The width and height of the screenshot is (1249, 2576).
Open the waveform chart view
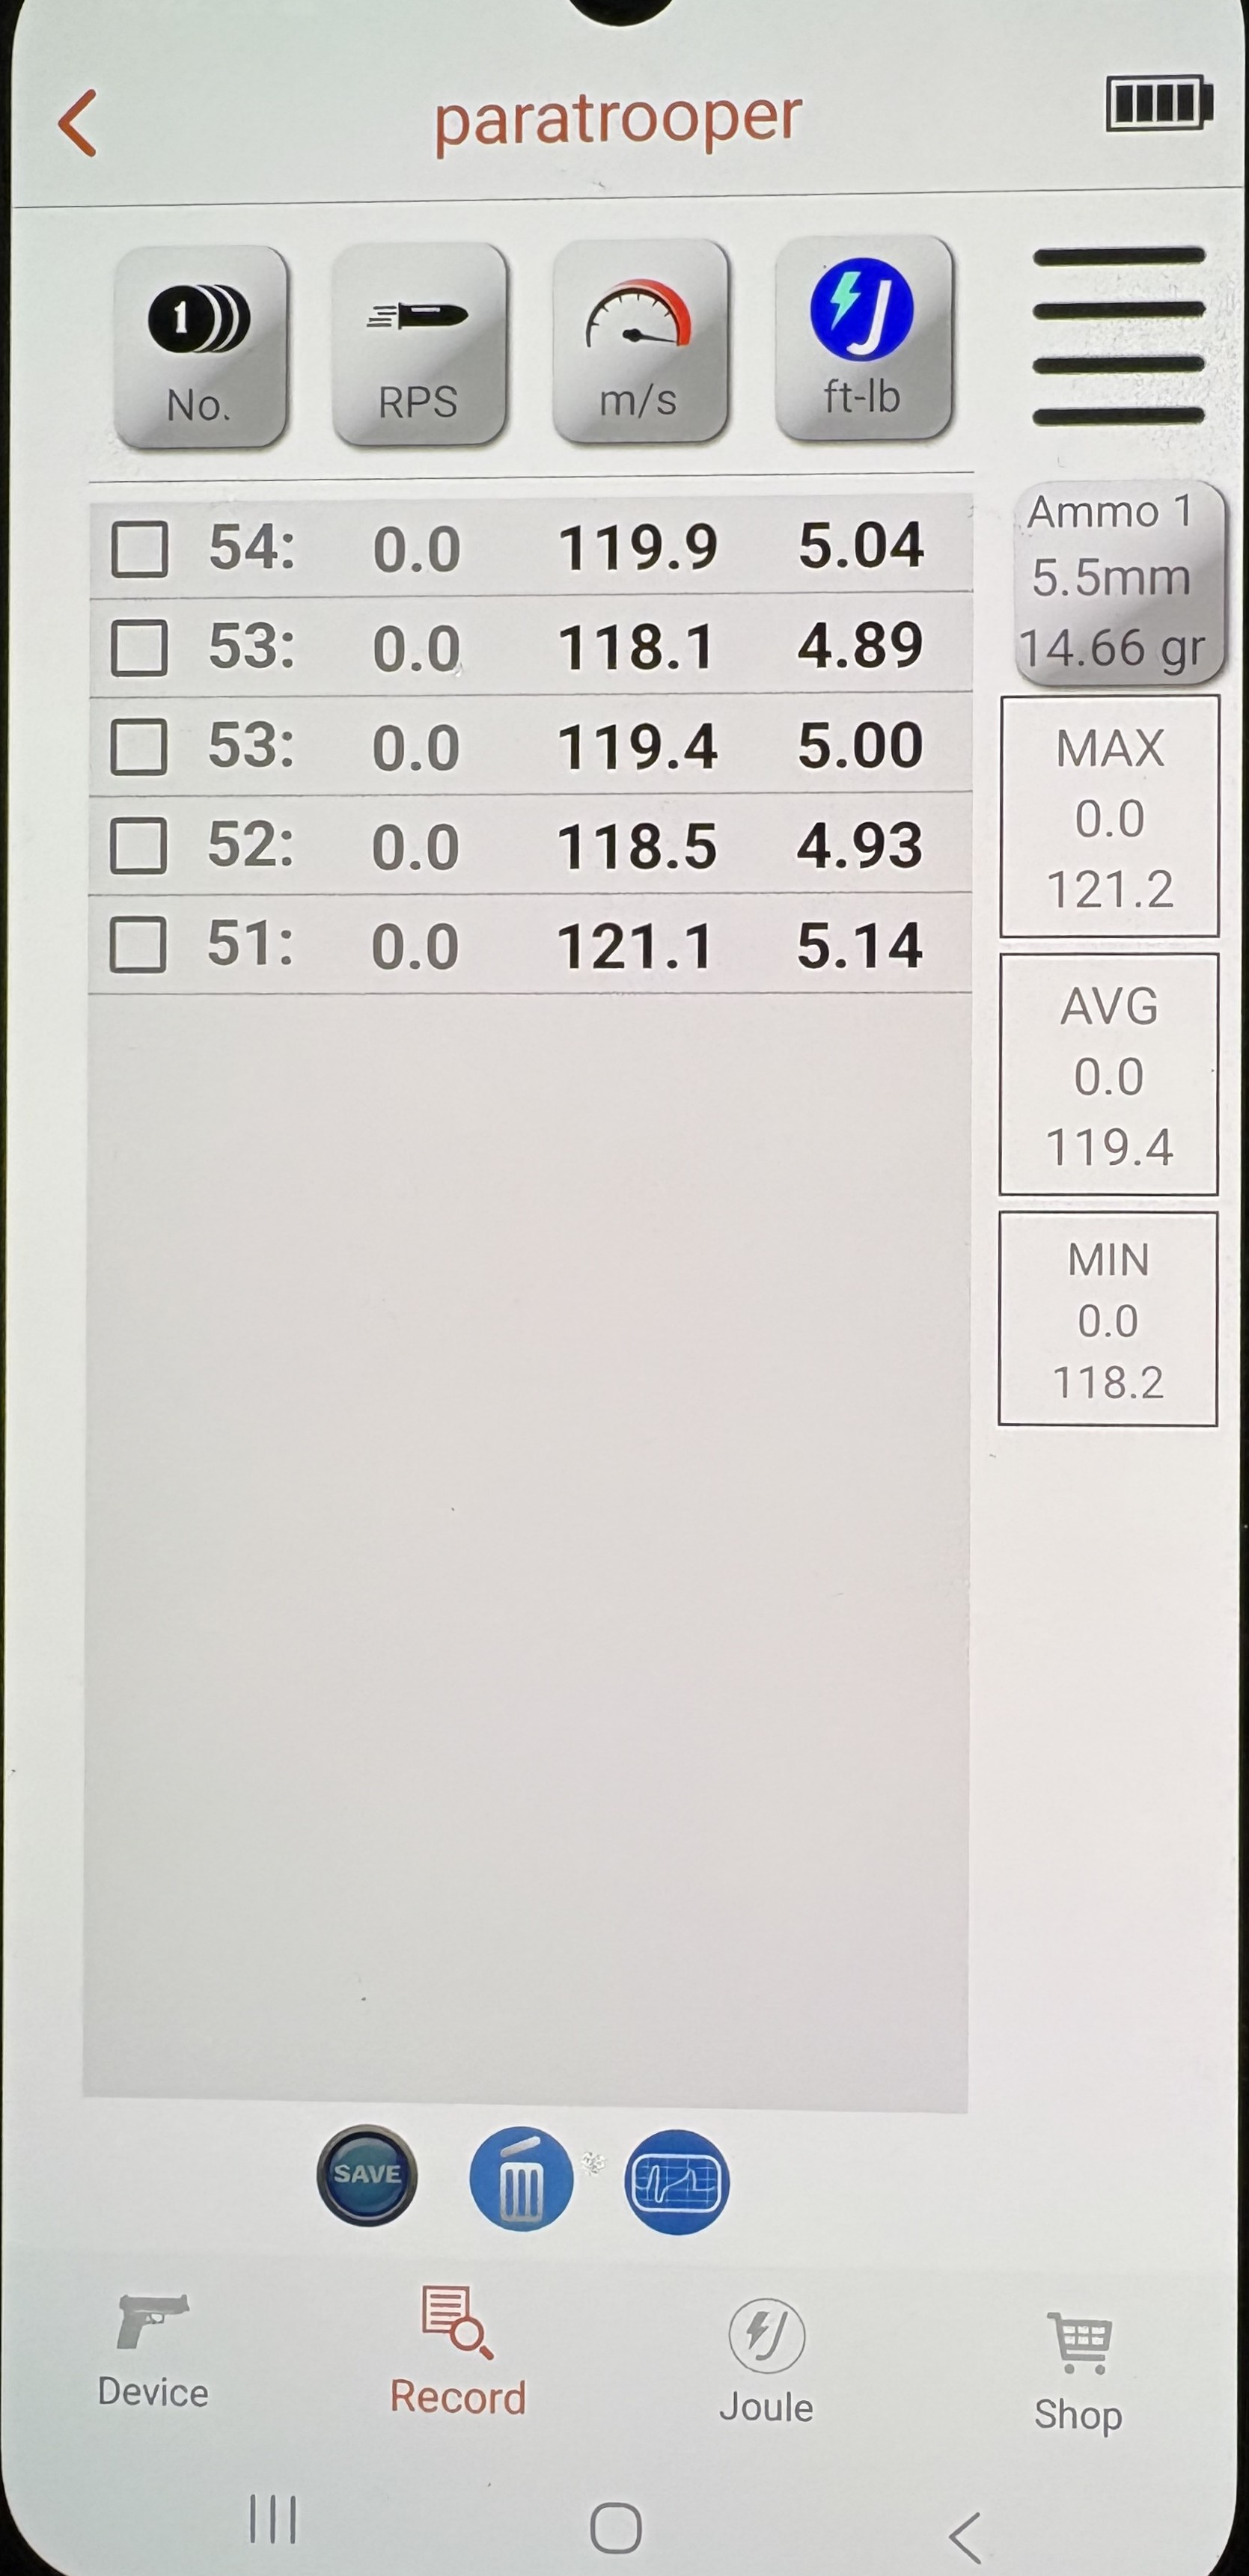tap(677, 2181)
